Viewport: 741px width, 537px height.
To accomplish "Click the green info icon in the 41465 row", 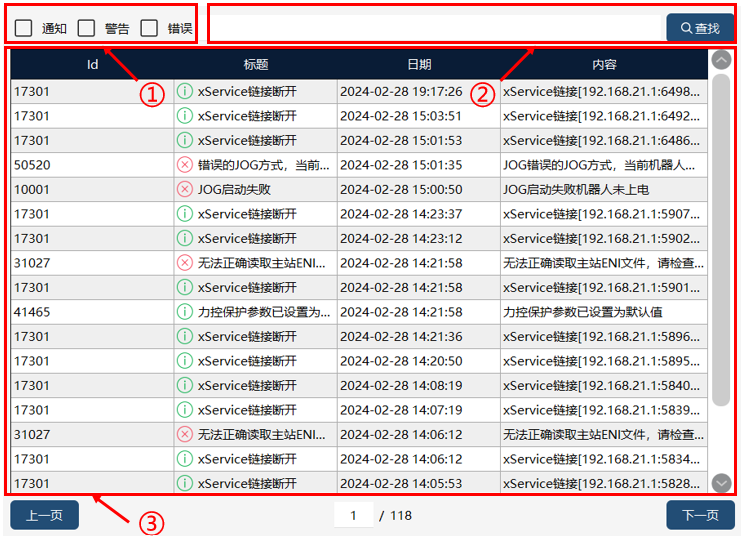I will pyautogui.click(x=185, y=312).
